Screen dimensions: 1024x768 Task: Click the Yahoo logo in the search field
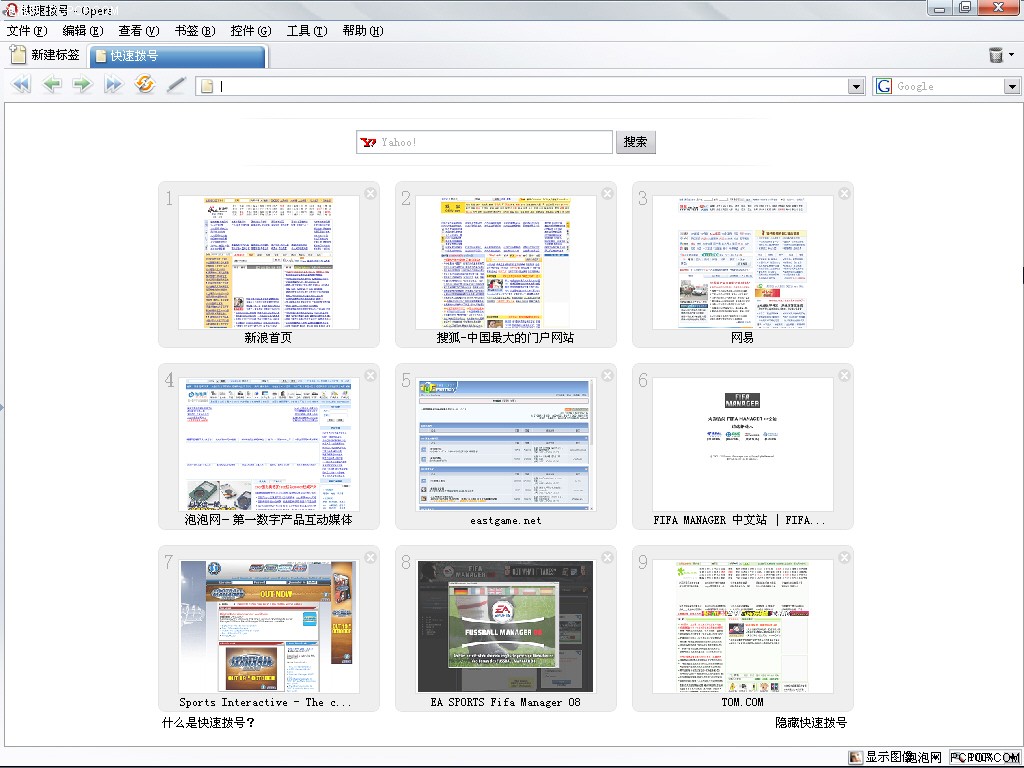[x=368, y=142]
